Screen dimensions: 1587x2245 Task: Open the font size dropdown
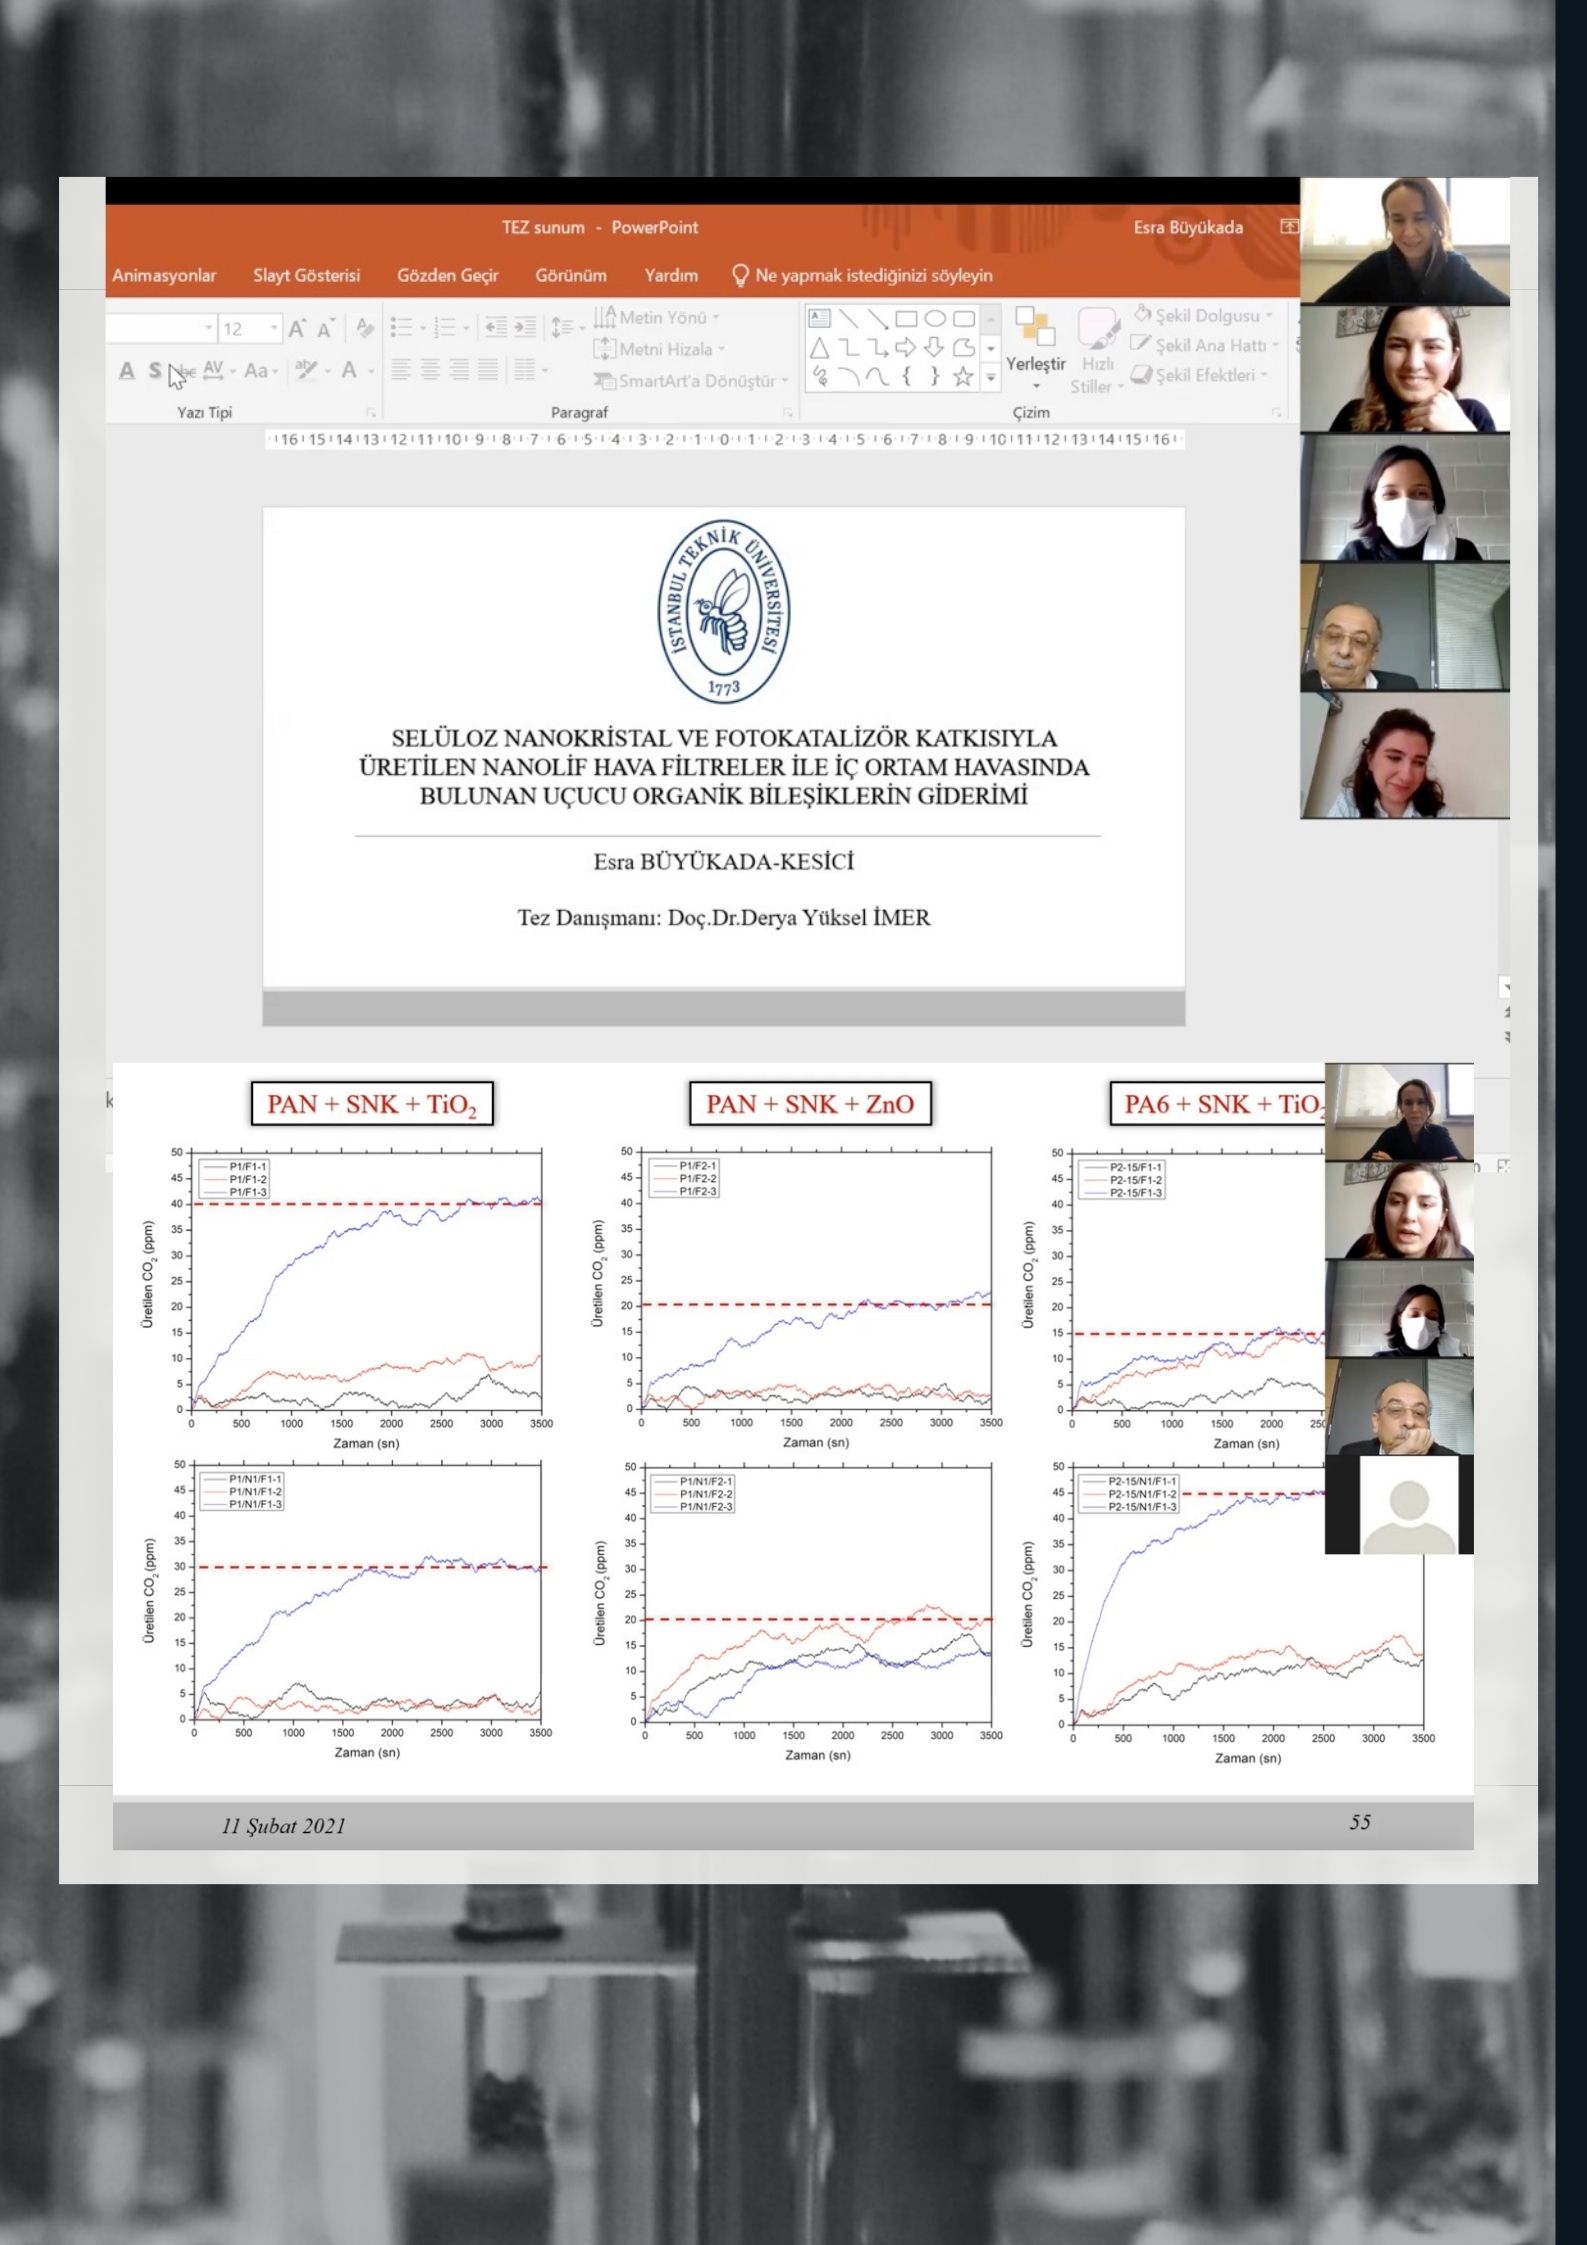(274, 329)
